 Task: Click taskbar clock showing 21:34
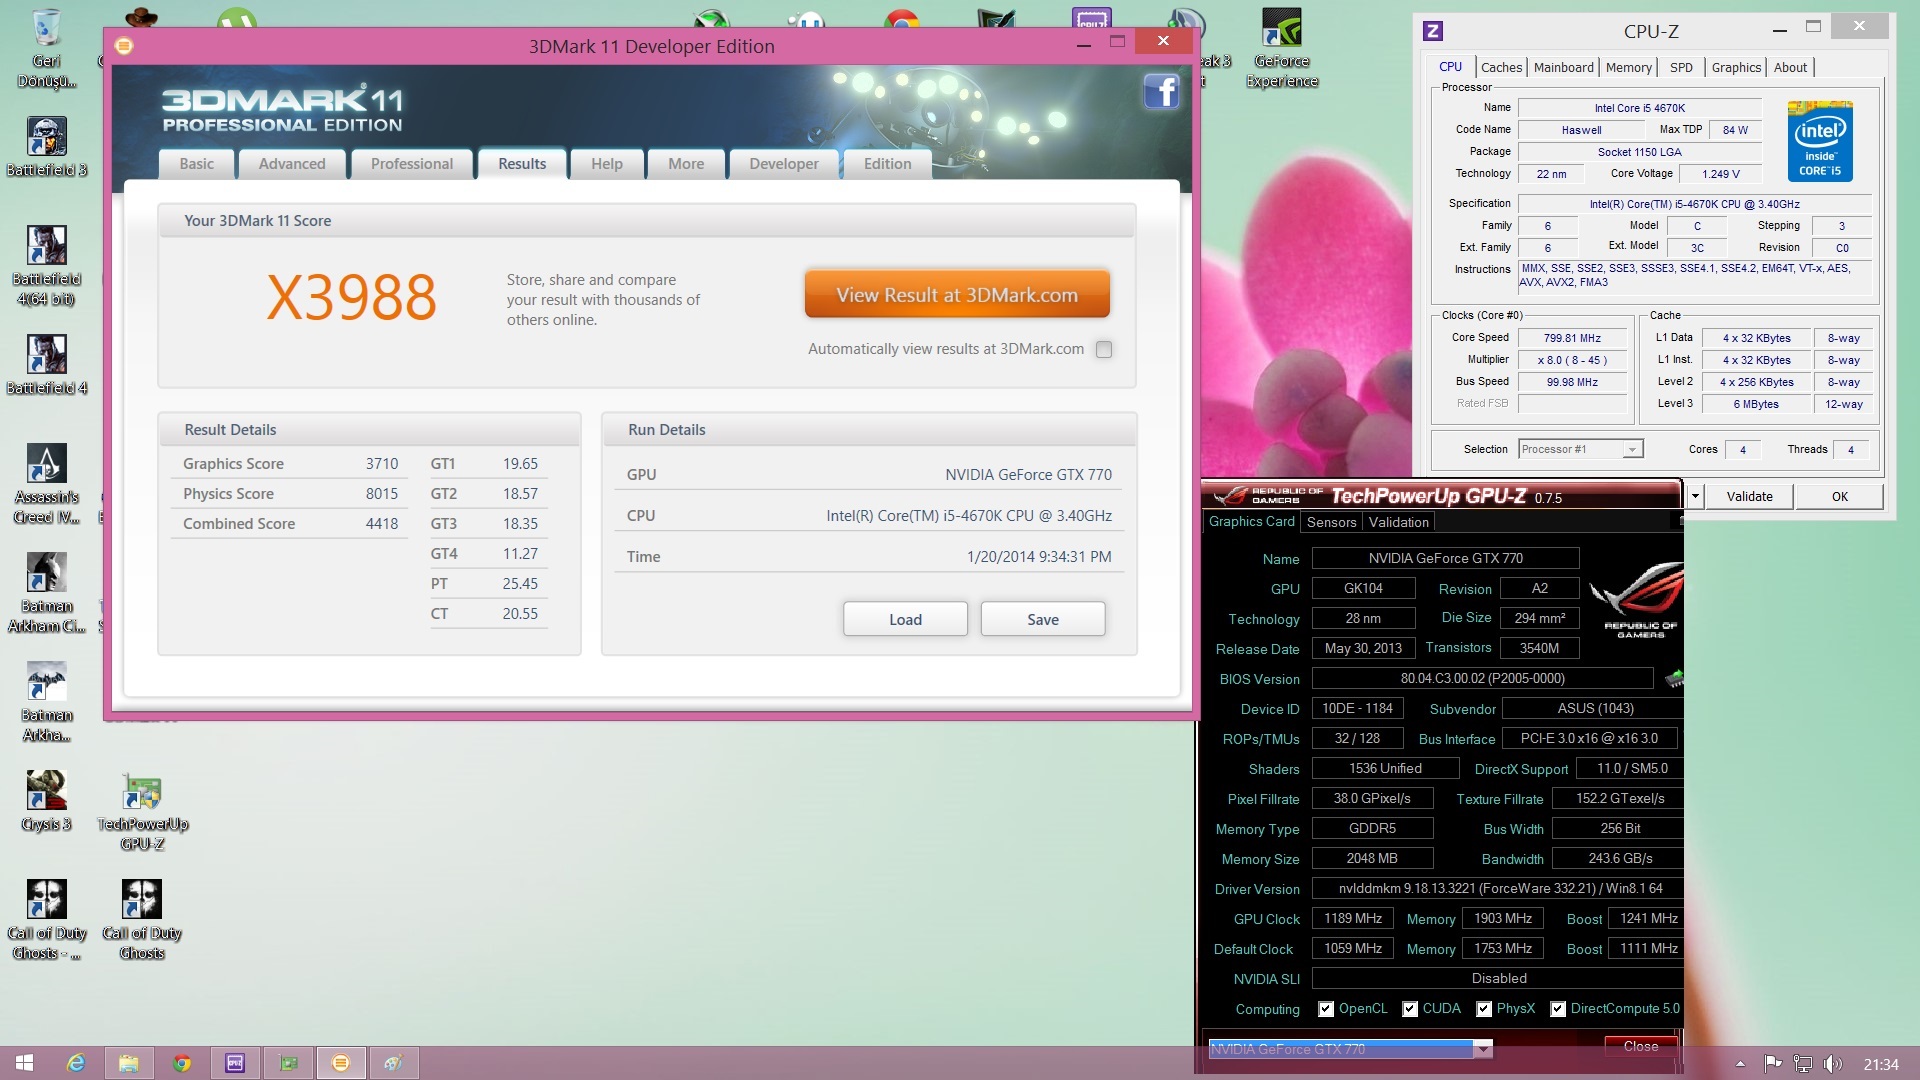point(1880,1064)
